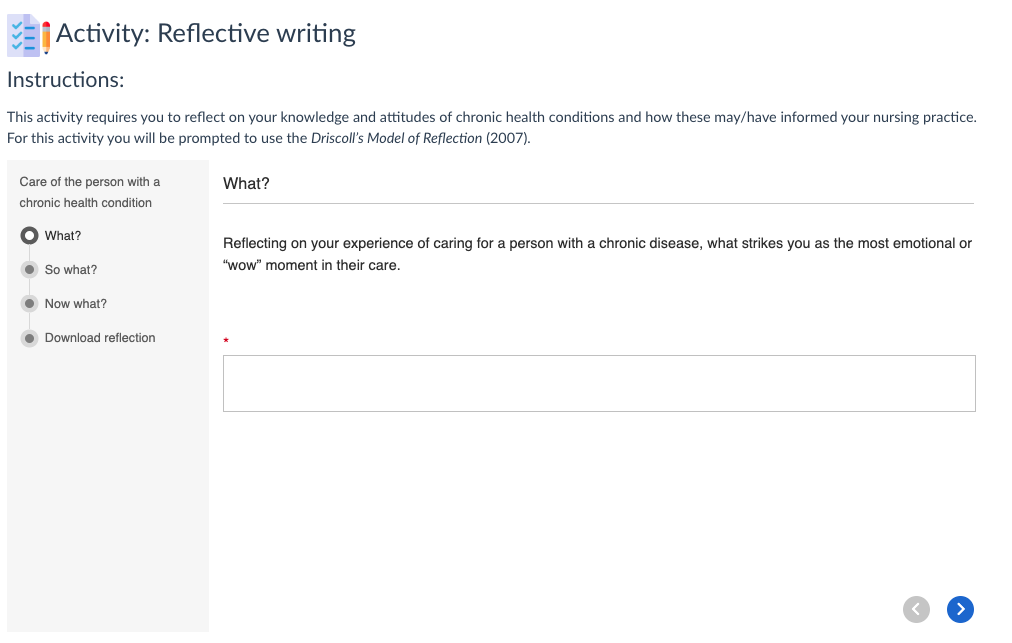Select the 'So what?' step circle
The height and width of the screenshot is (643, 1012).
29,269
